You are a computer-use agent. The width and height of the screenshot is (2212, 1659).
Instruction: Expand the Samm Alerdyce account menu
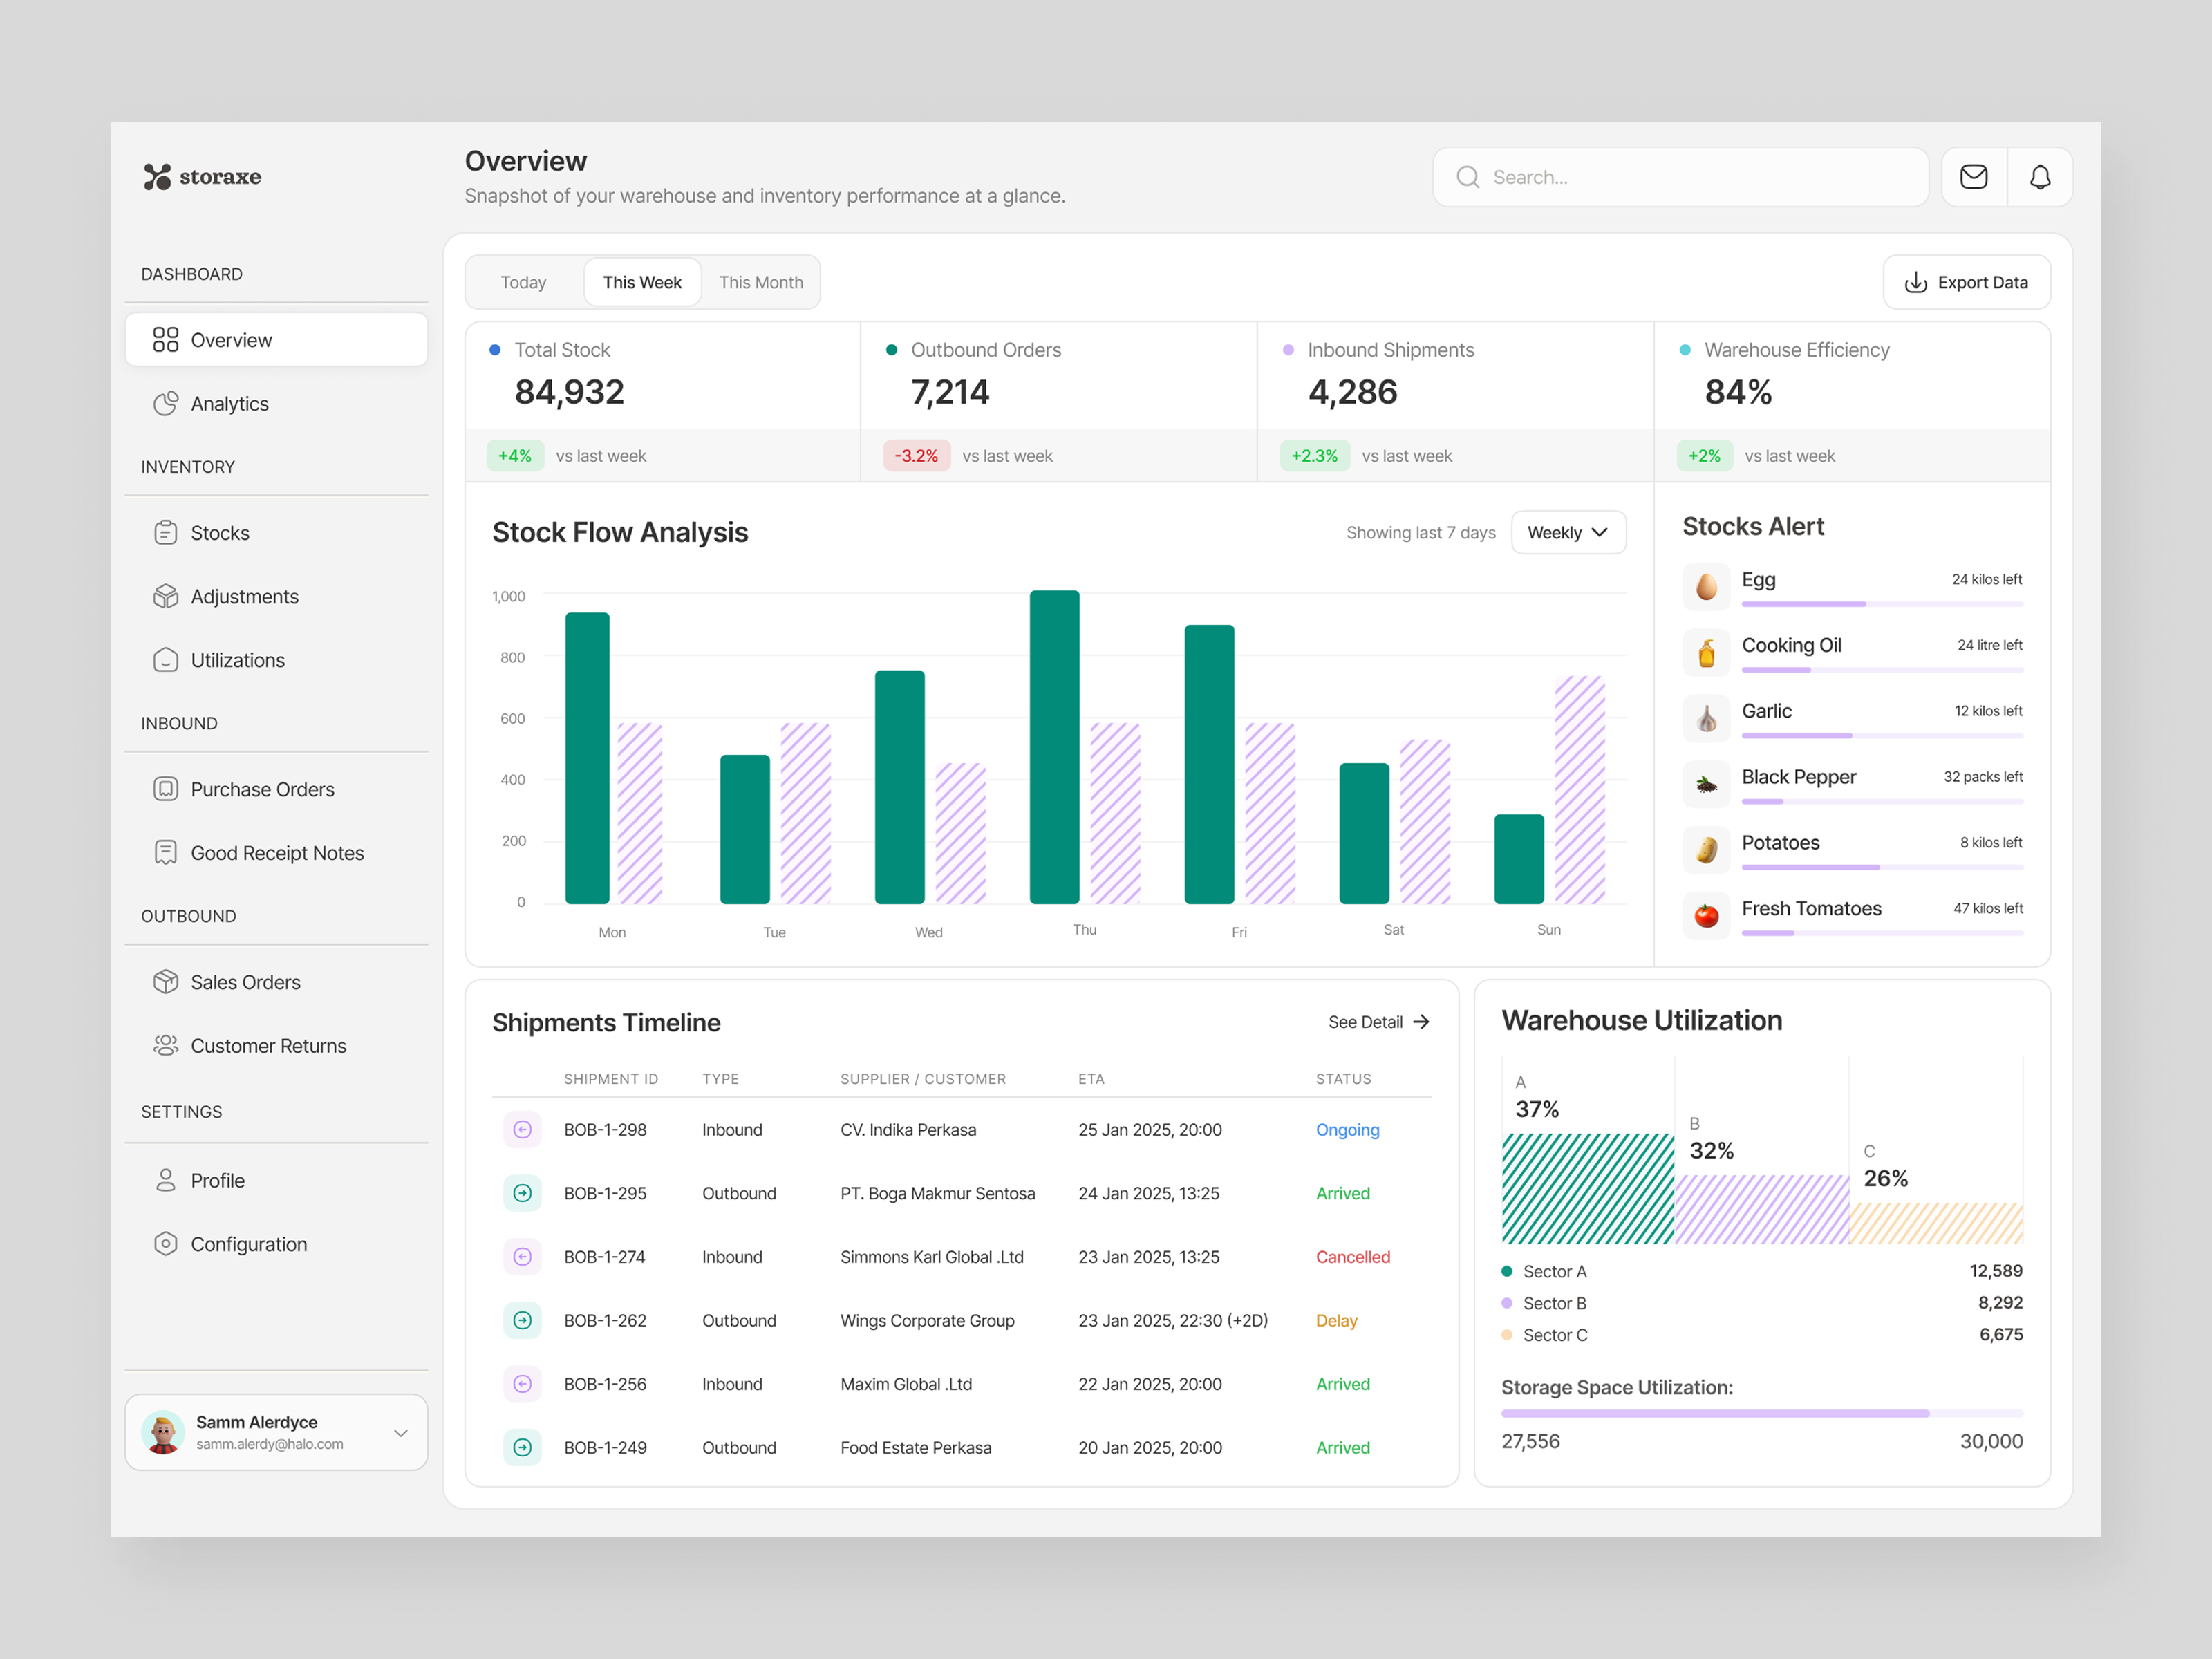(x=400, y=1432)
